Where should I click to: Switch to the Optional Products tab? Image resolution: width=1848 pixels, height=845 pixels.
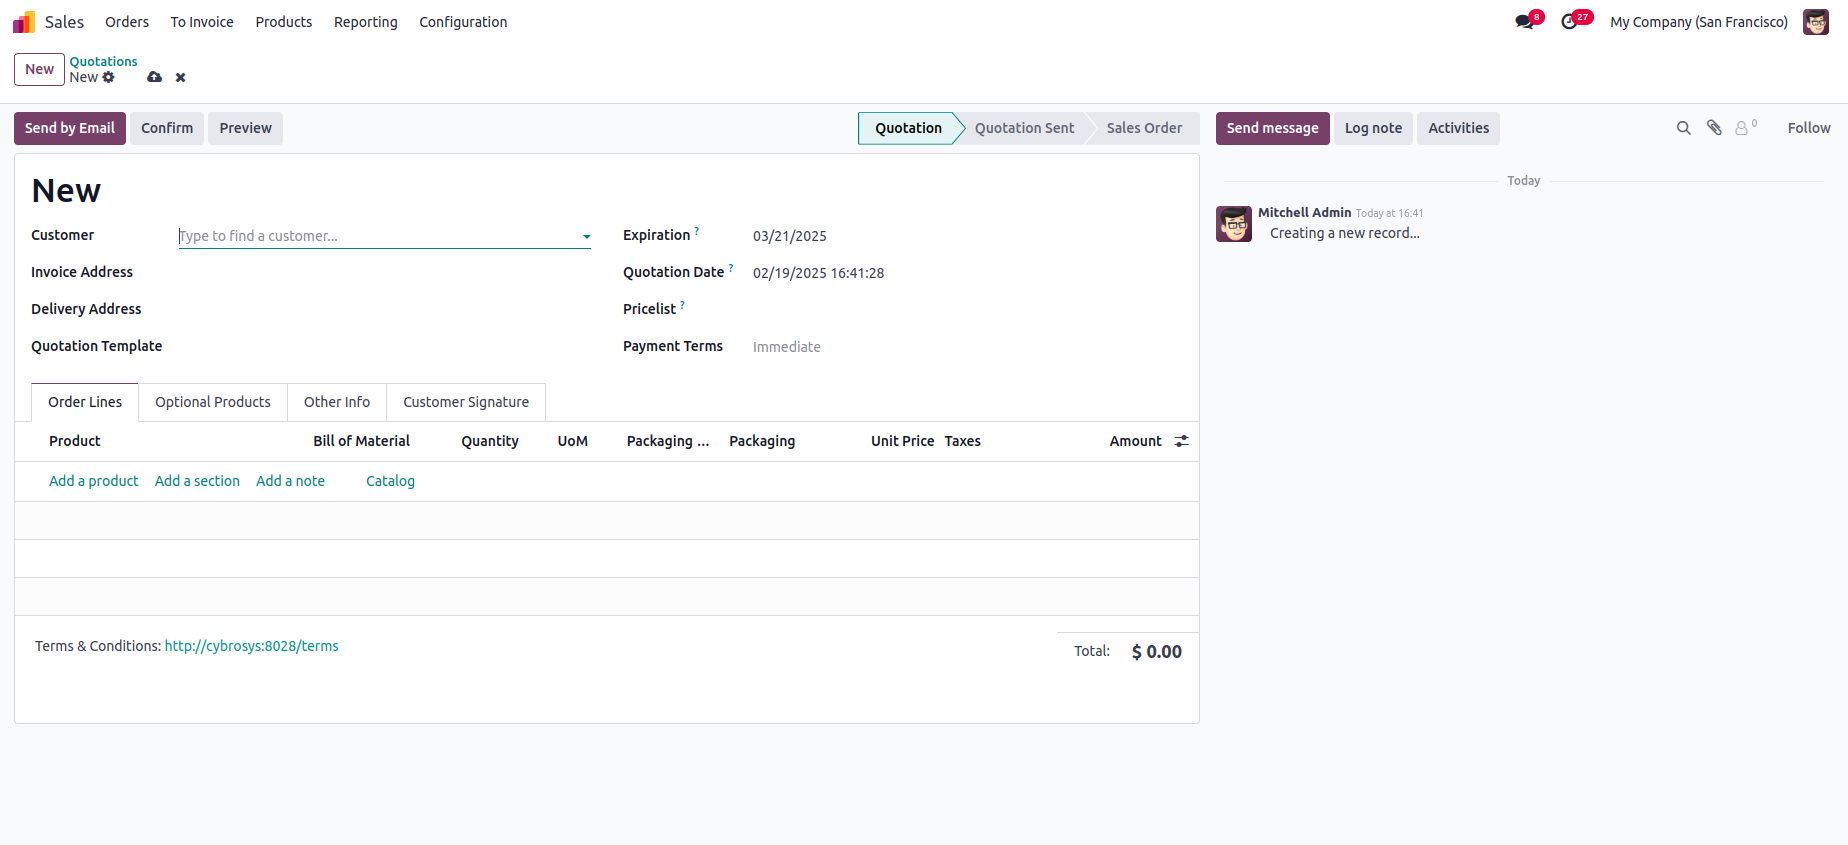(213, 402)
